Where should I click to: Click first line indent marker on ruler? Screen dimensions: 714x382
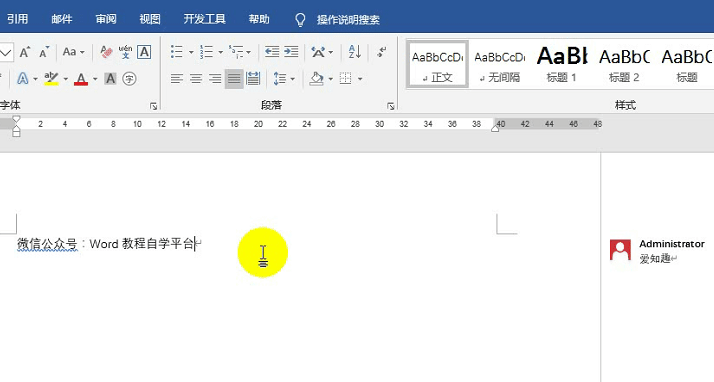point(16,119)
